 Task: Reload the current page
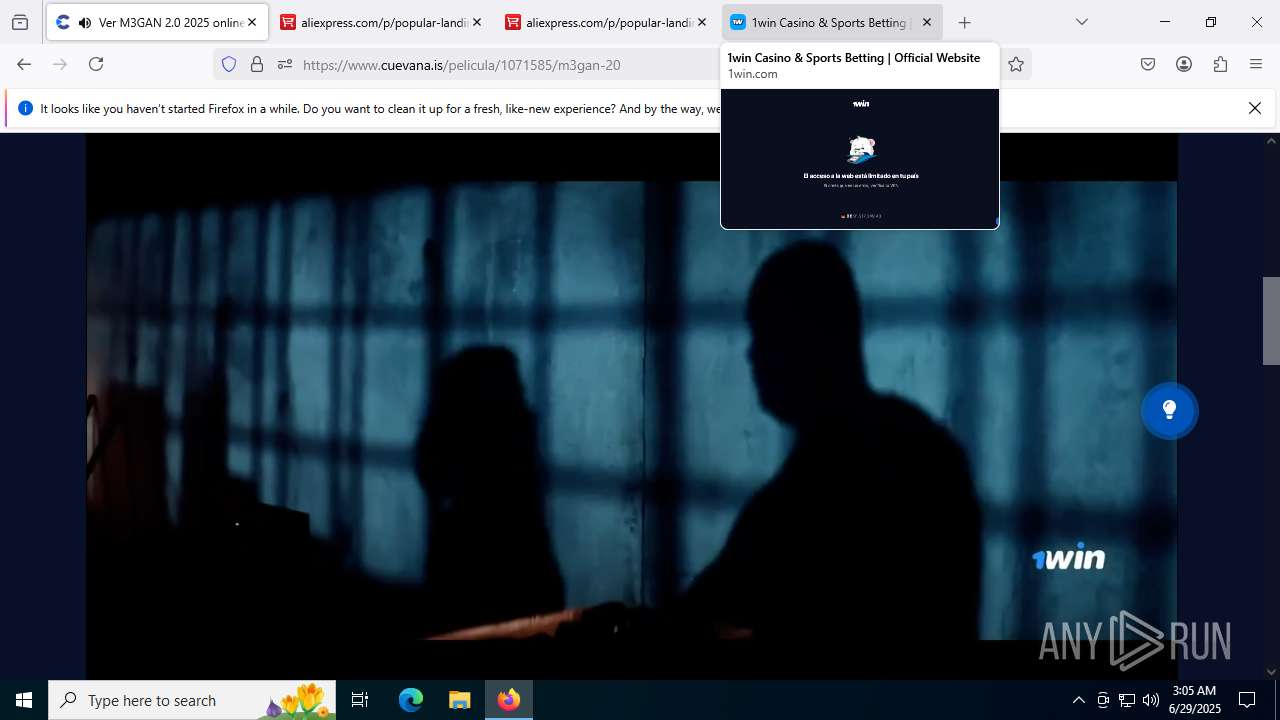point(96,64)
